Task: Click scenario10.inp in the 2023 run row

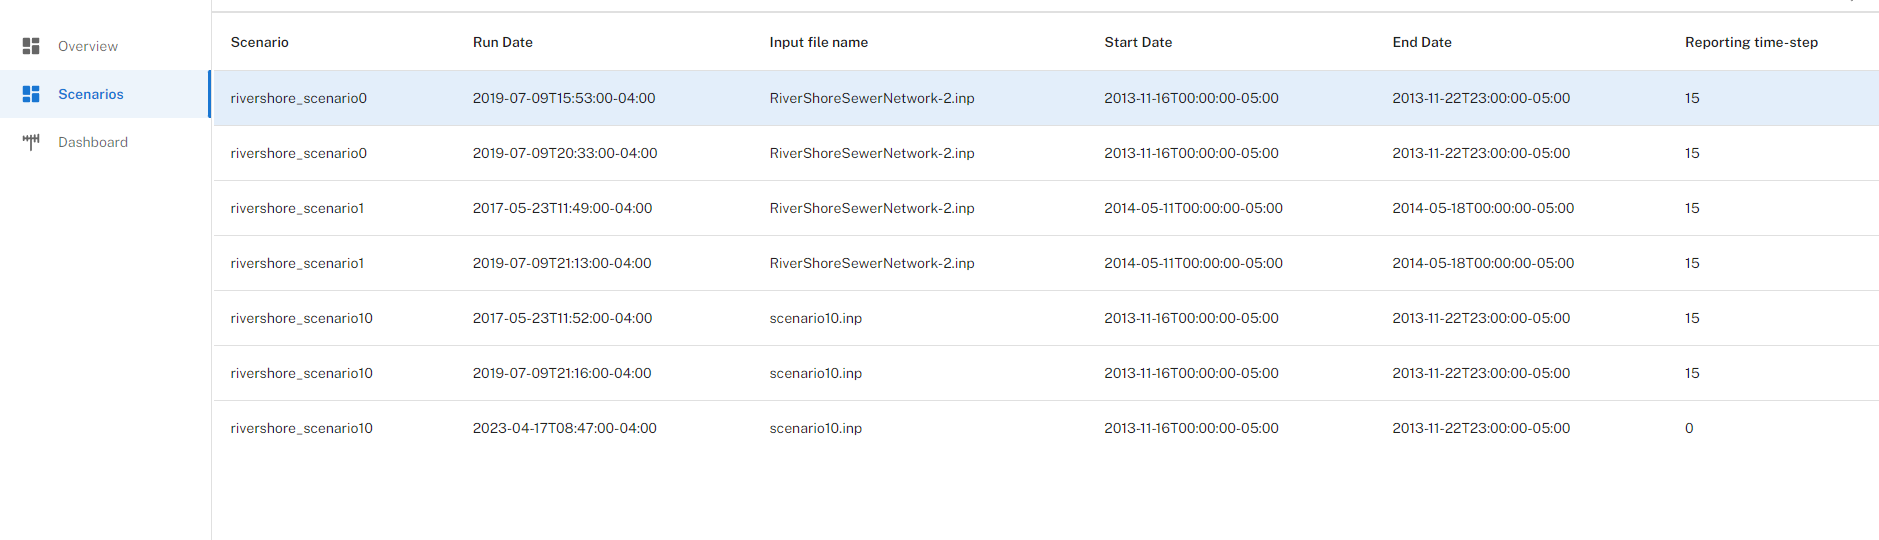Action: click(x=816, y=428)
